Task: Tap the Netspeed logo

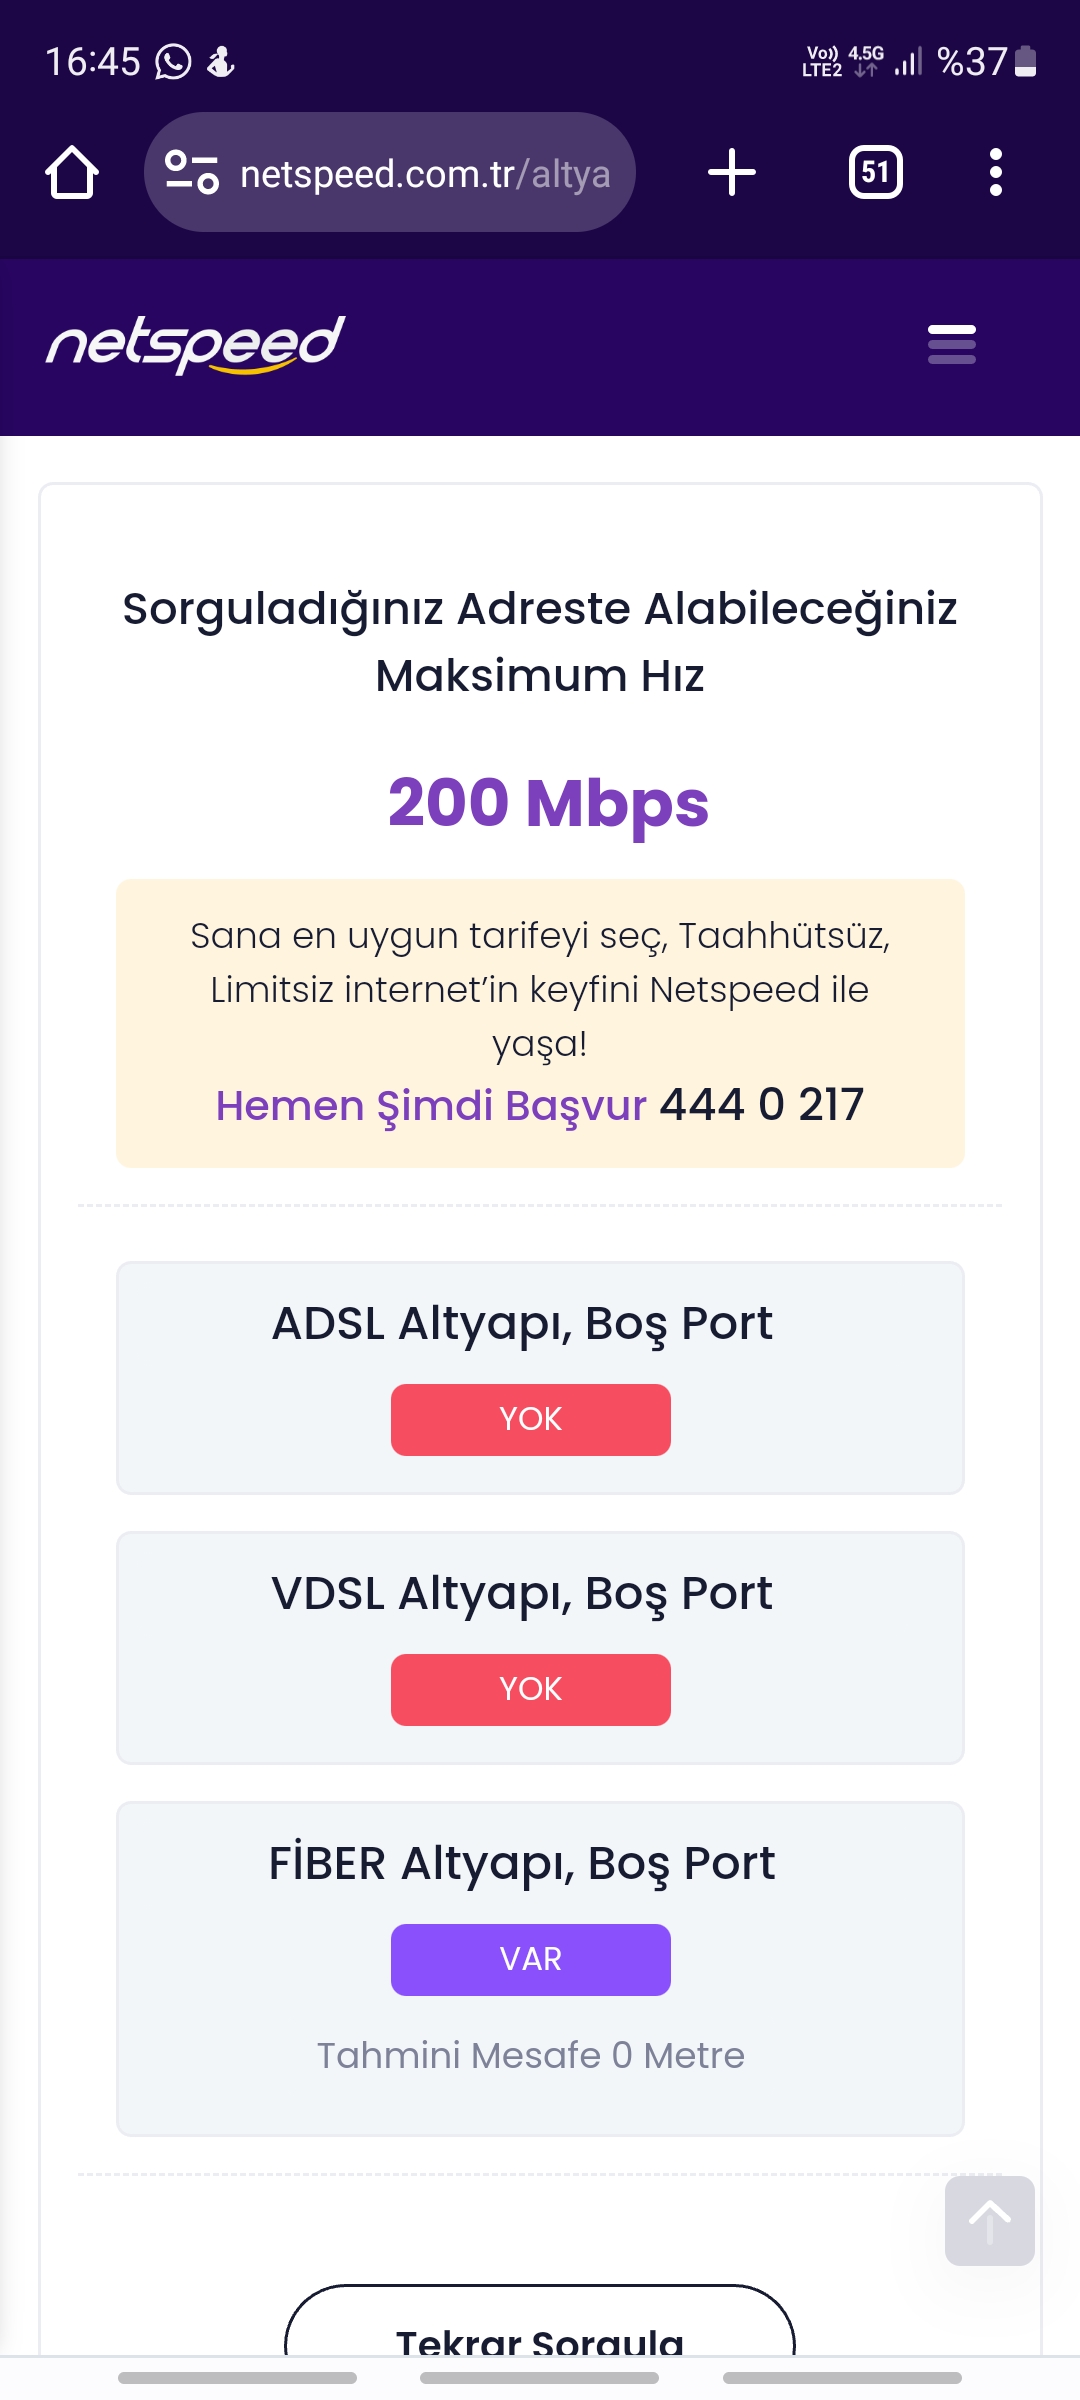Action: click(196, 345)
